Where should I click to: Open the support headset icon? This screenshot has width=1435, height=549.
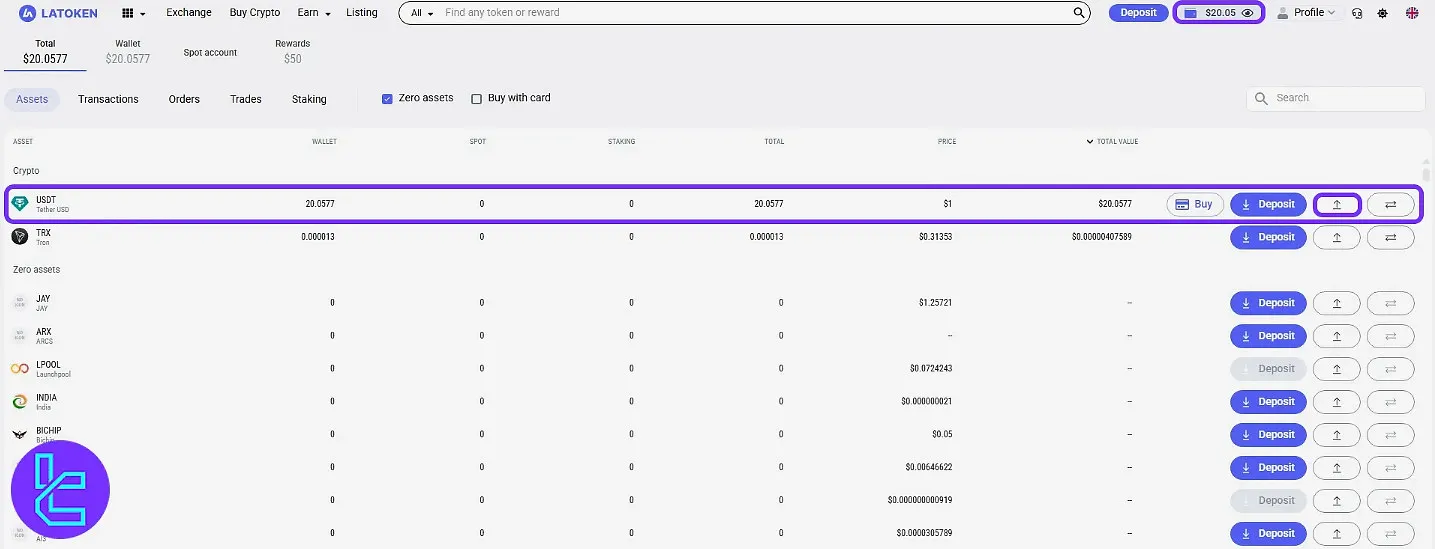(x=1357, y=13)
